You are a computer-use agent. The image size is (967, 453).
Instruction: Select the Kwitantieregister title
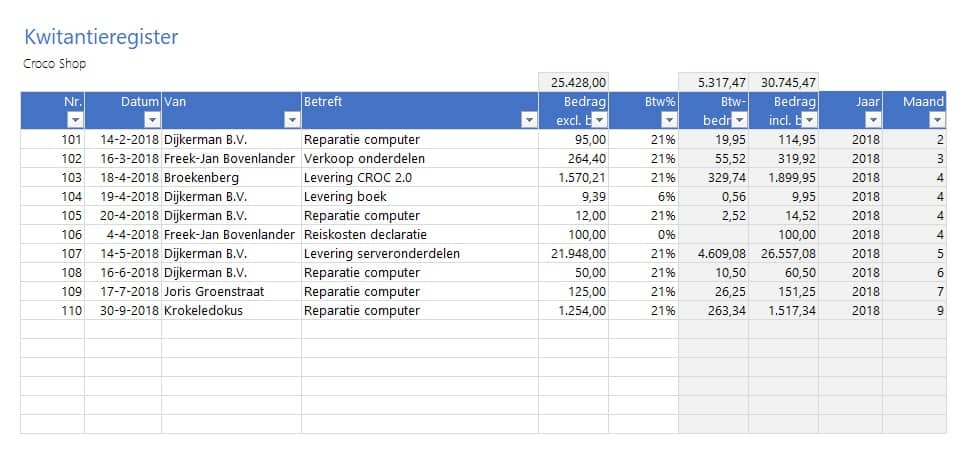(x=100, y=37)
